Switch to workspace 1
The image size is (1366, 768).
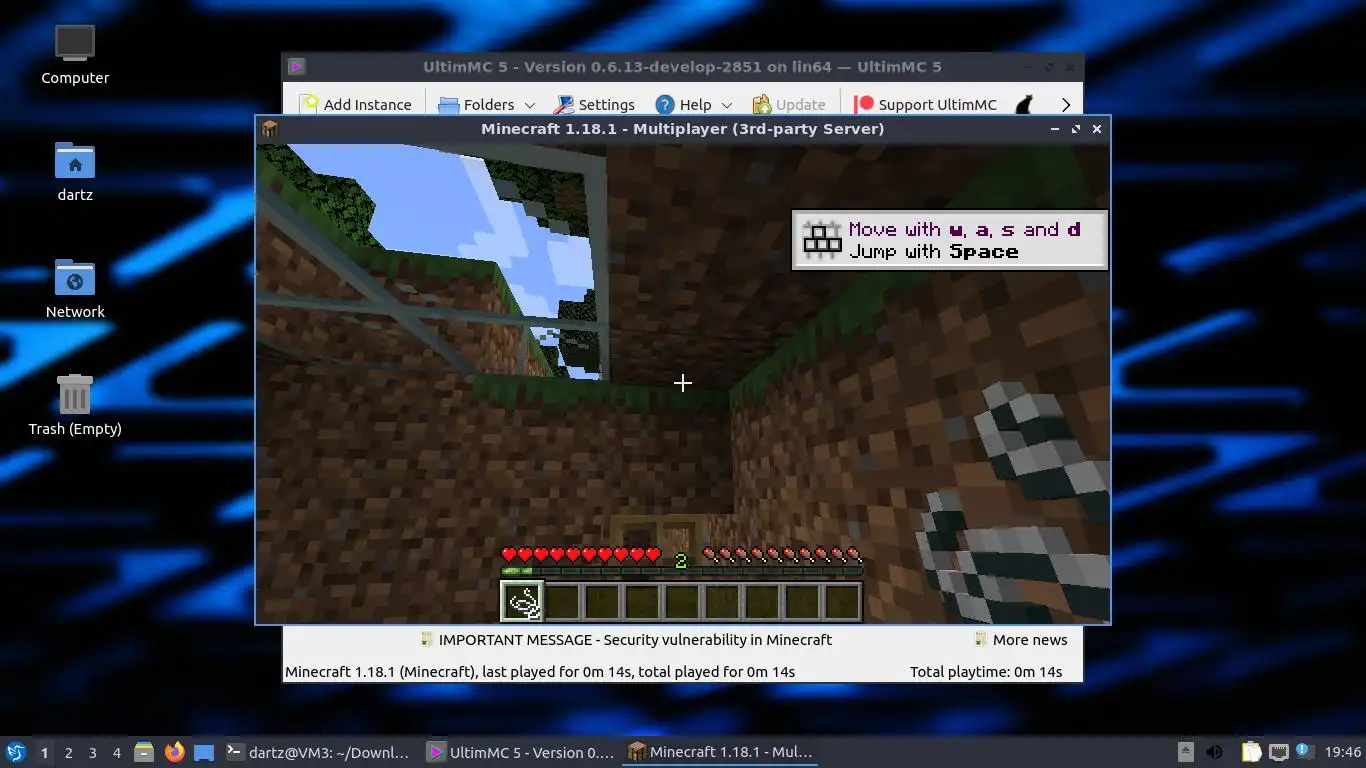point(44,752)
